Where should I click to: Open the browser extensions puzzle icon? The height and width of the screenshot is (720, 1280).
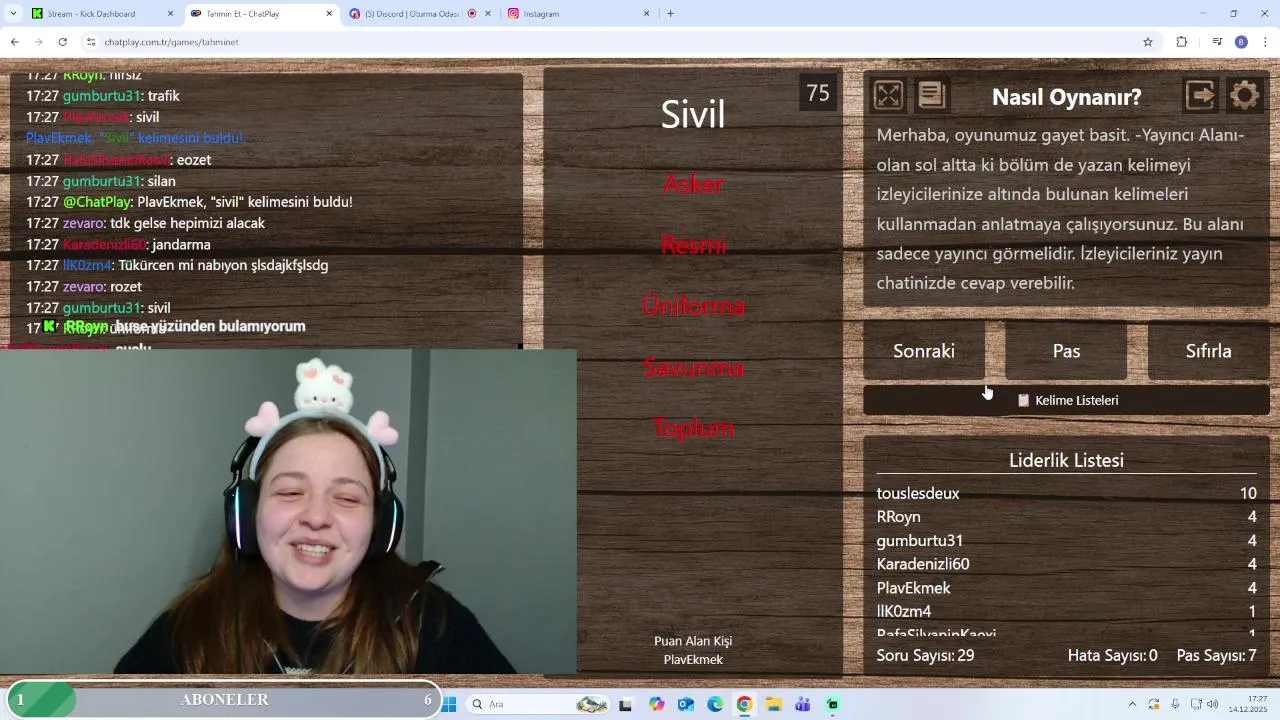pyautogui.click(x=1182, y=42)
